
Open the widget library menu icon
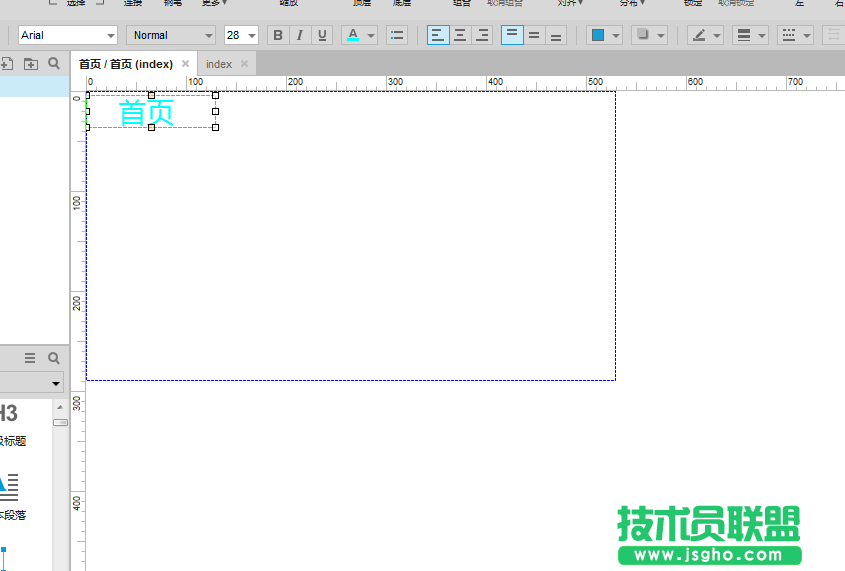coord(30,358)
